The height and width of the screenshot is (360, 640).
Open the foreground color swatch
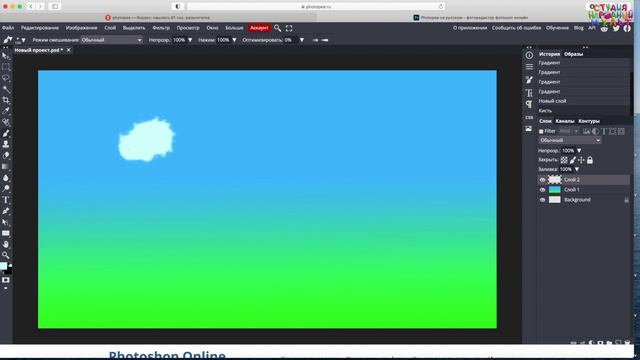point(4,266)
